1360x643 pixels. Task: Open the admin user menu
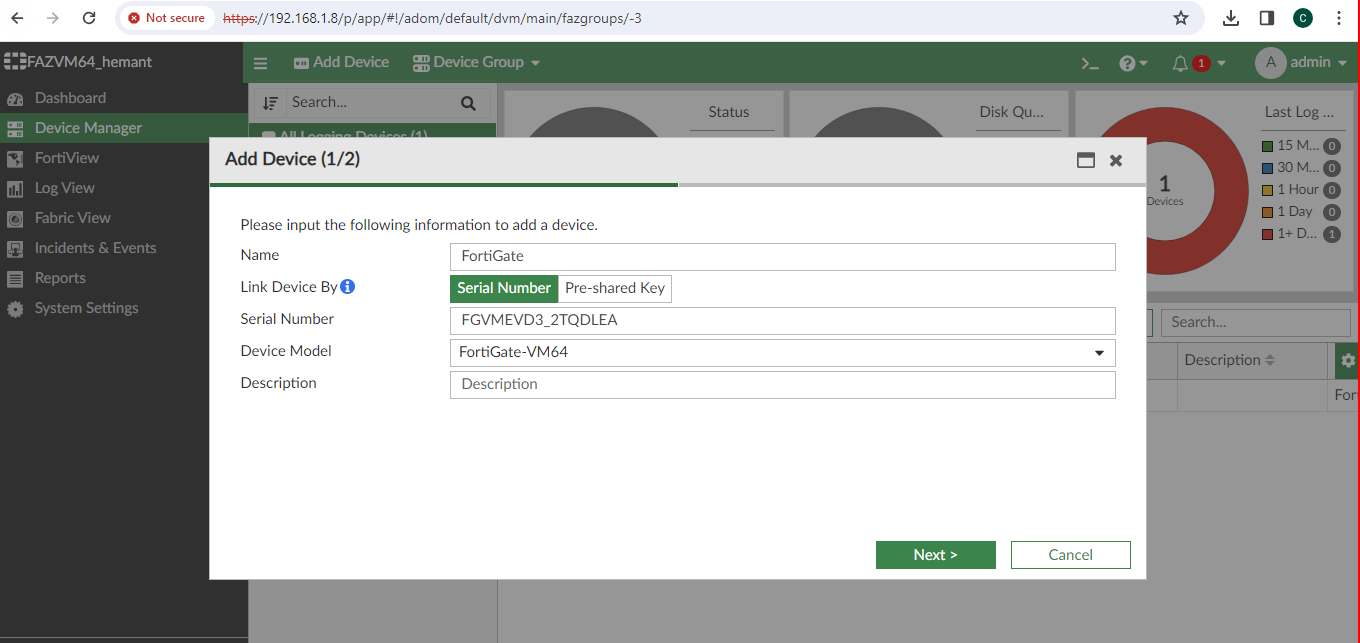pos(1302,62)
